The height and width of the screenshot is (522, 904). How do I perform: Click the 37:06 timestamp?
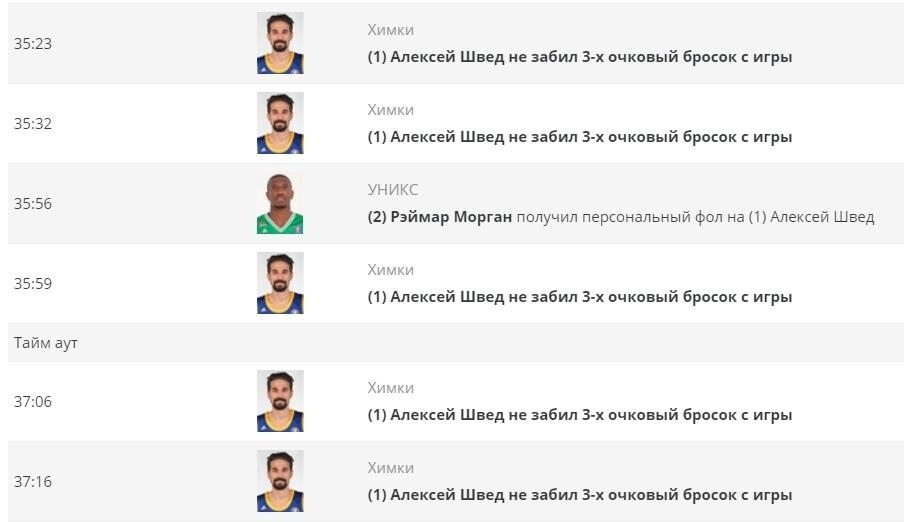[x=33, y=401]
